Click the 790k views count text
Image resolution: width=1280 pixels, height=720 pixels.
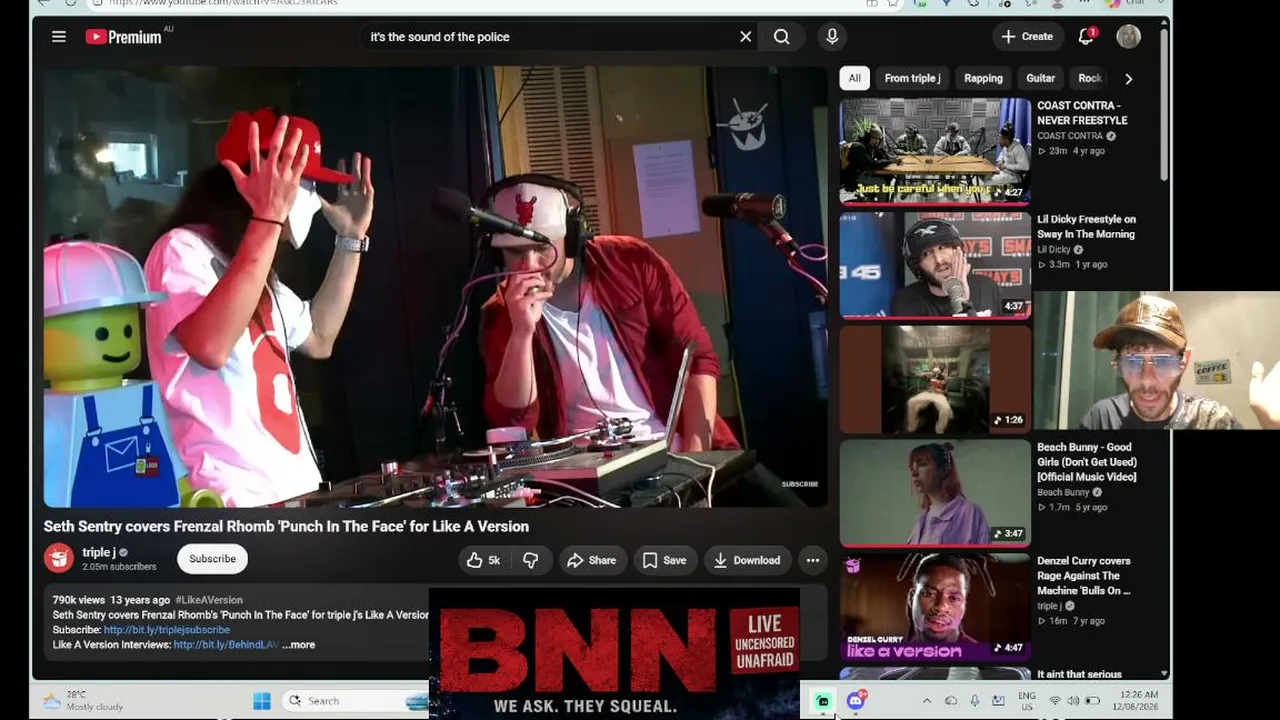click(x=79, y=600)
